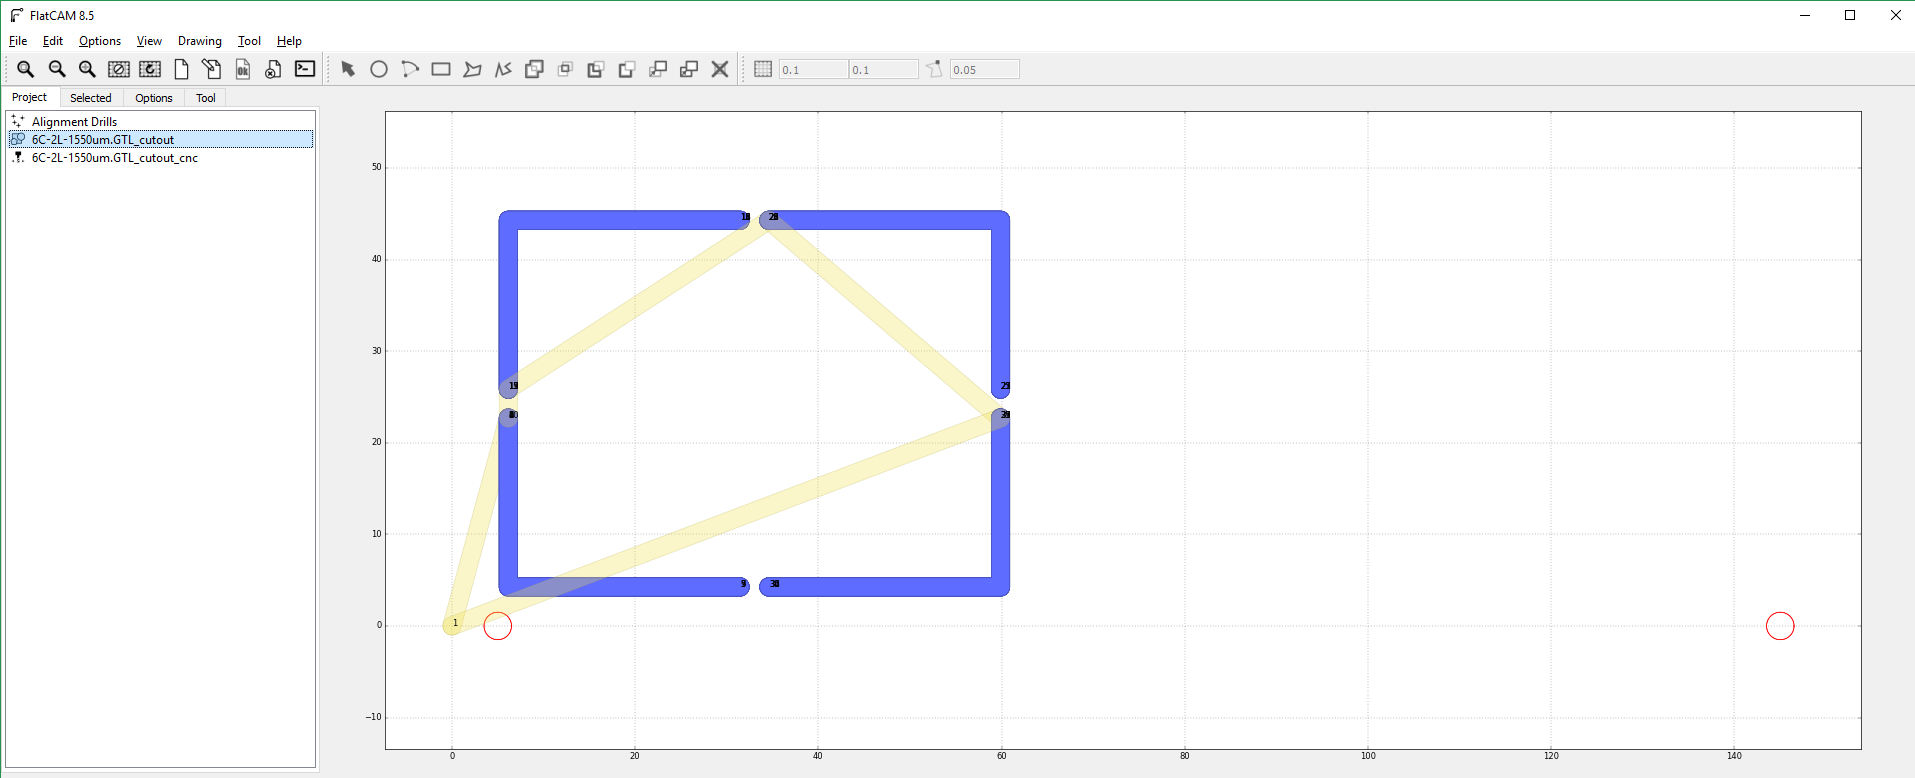Open the Drawing menu
This screenshot has height=778, width=1915.
[200, 41]
